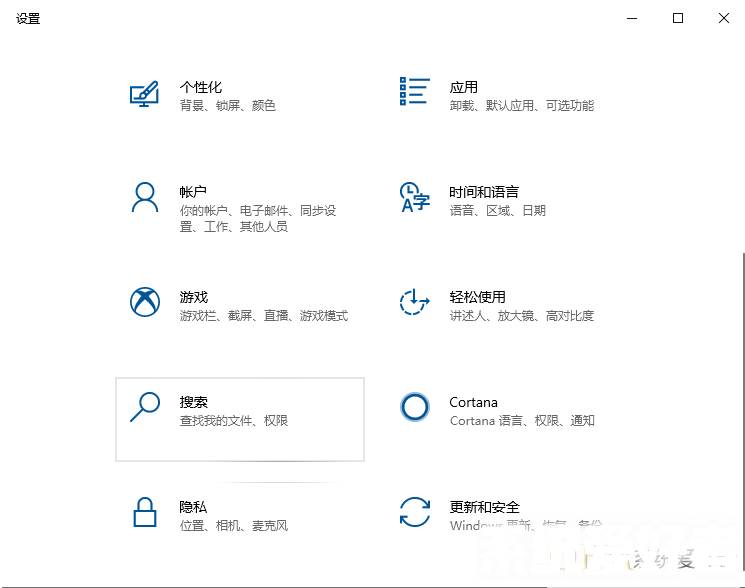Click the 游戏栏、截屏、直播 description text
Screen dimensions: 745x588
264,316
